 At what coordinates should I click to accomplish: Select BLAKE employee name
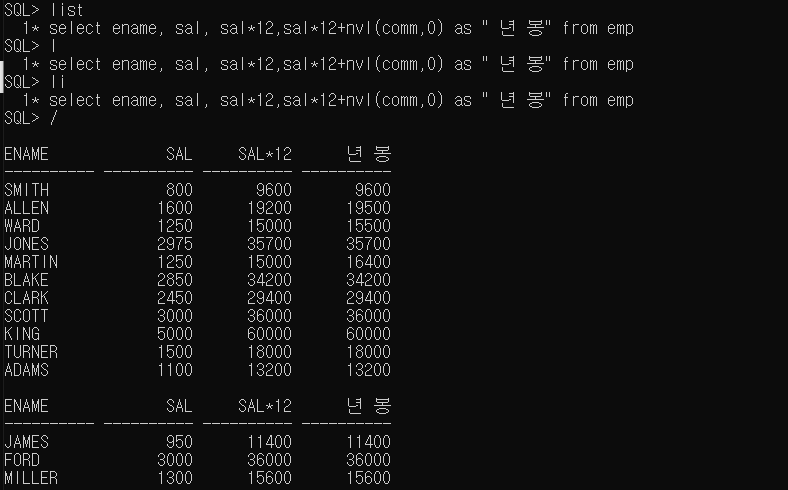[x=27, y=280]
